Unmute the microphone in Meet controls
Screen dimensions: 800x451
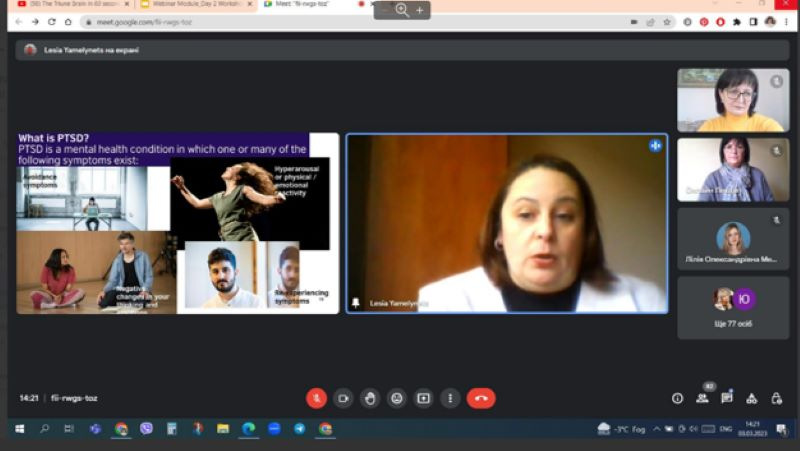(316, 398)
